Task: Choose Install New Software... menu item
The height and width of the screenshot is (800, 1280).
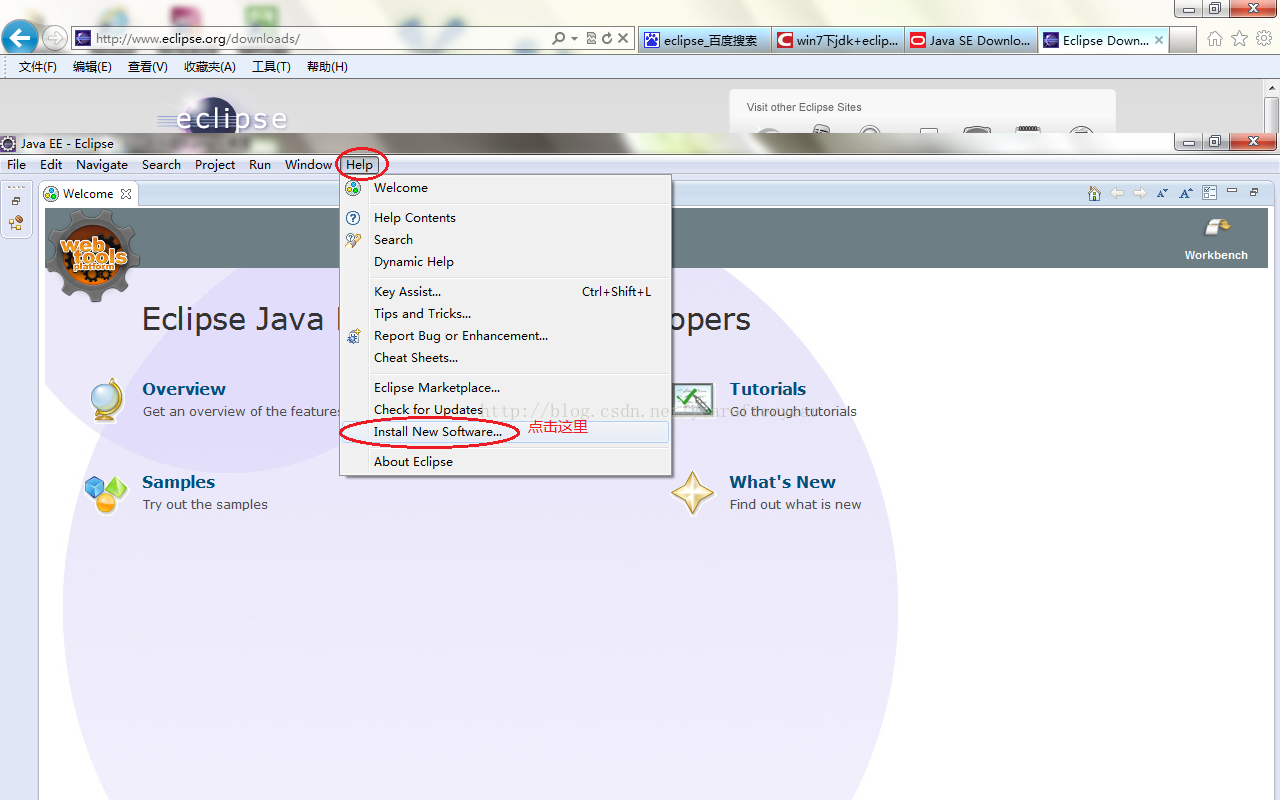Action: (x=505, y=432)
